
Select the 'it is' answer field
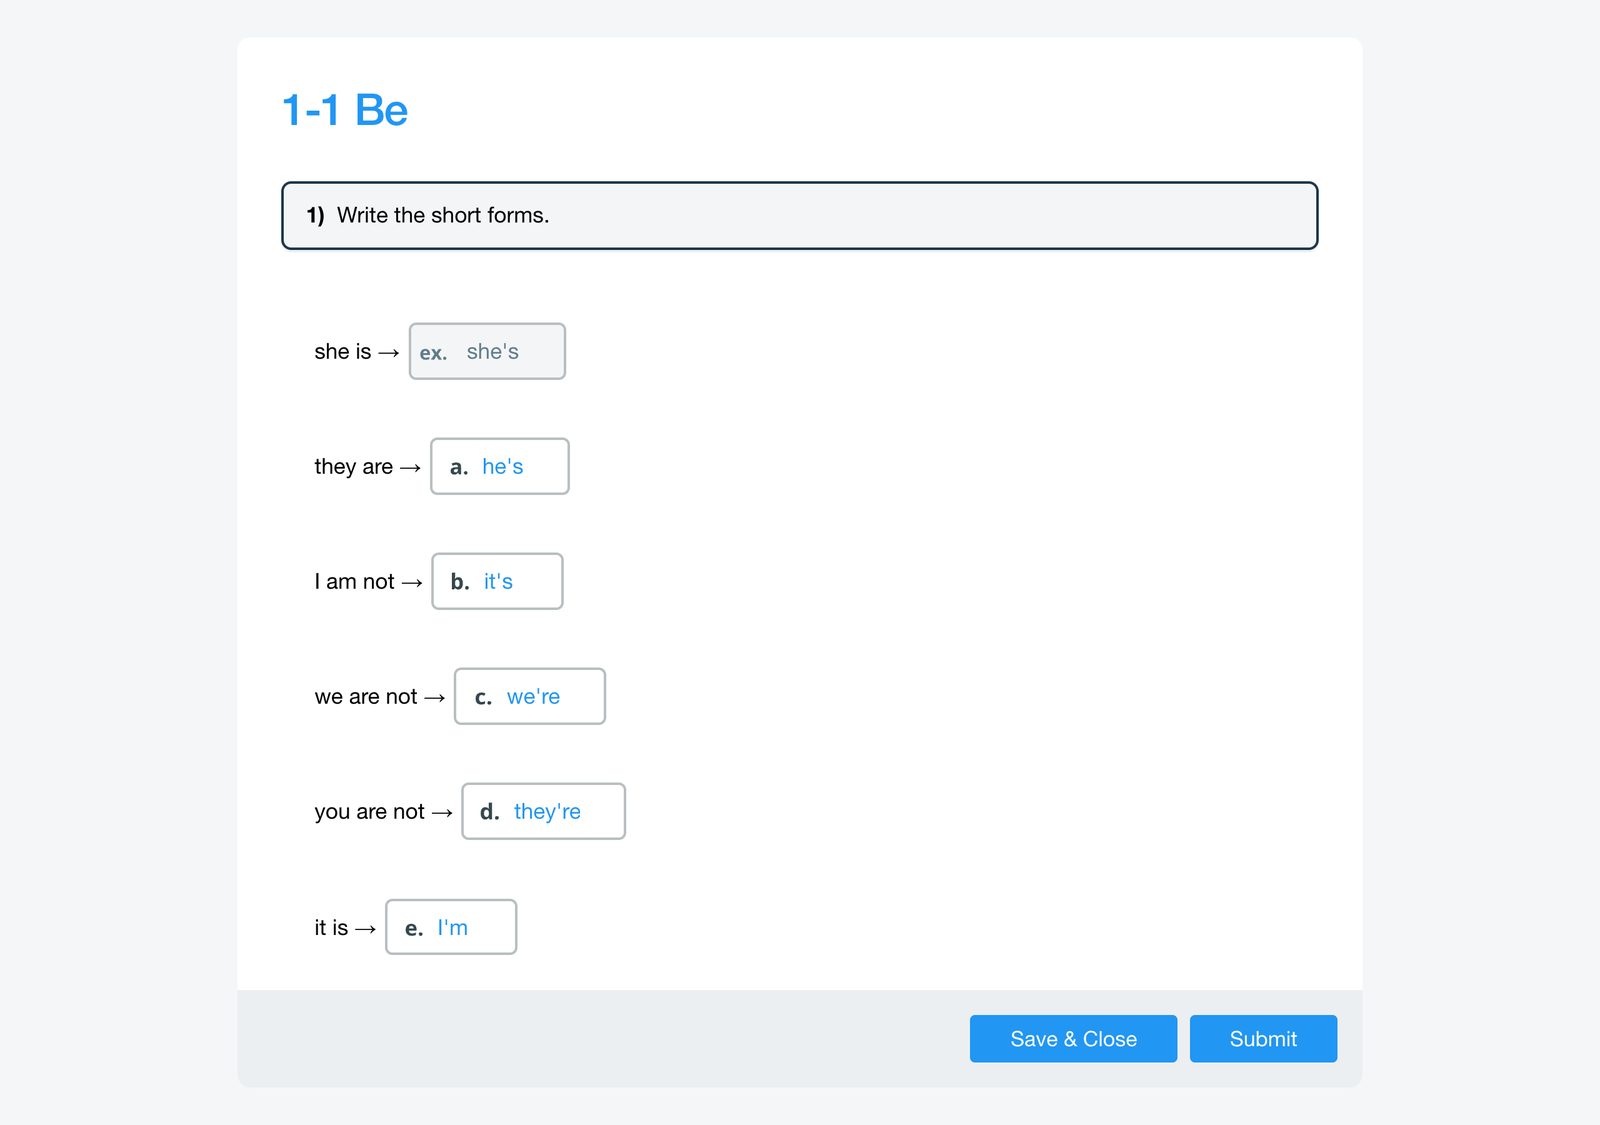[451, 927]
